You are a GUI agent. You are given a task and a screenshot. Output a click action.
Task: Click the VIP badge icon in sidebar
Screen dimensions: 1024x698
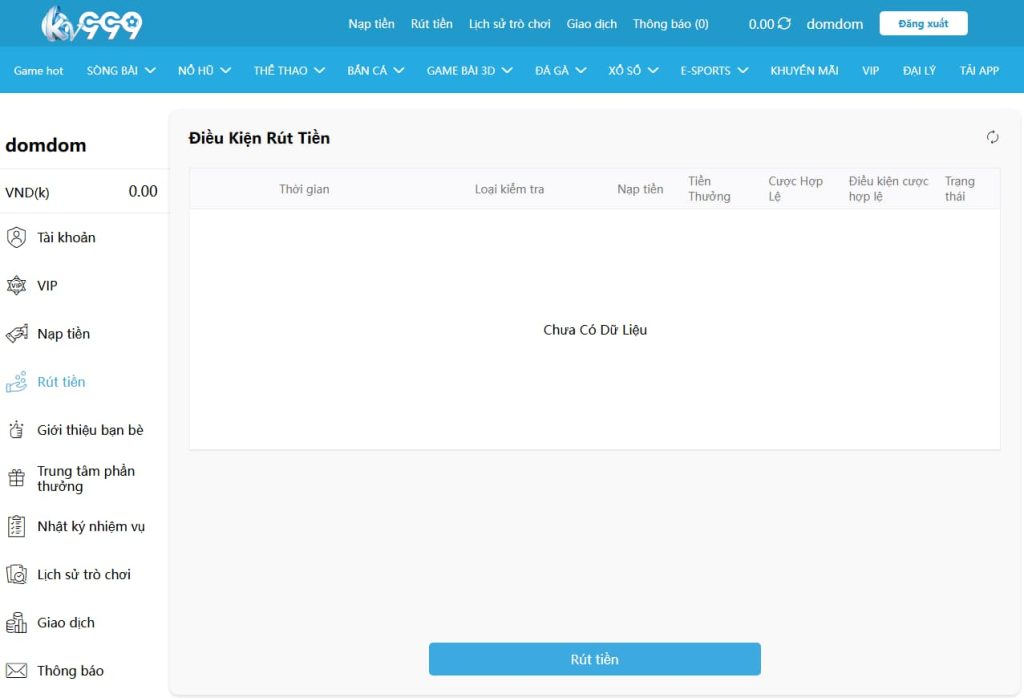pos(16,285)
